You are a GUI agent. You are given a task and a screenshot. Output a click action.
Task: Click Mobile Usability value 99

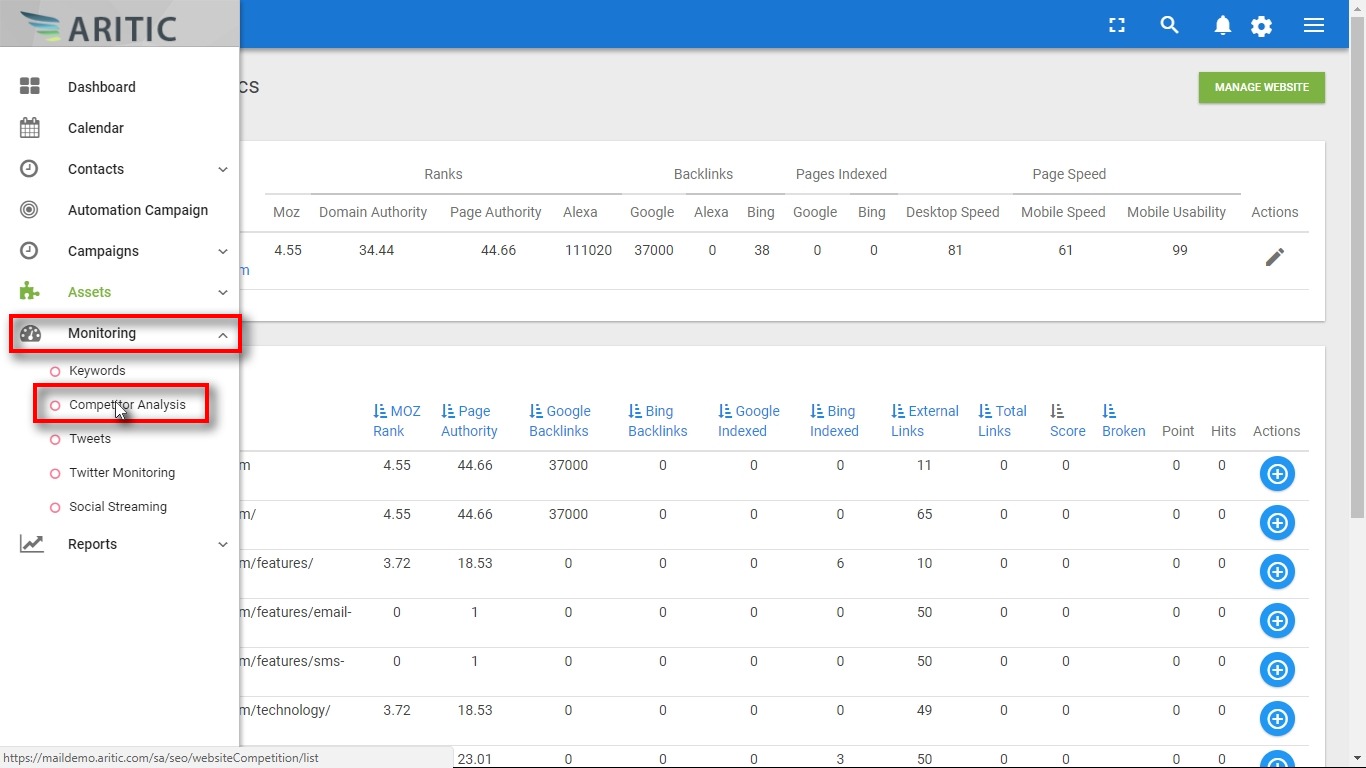click(x=1180, y=250)
